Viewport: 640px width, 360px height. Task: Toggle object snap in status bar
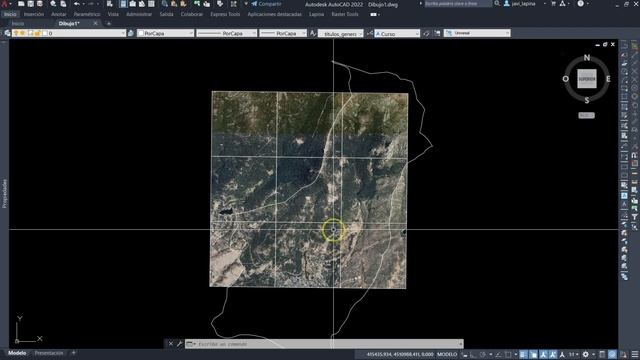coord(508,354)
